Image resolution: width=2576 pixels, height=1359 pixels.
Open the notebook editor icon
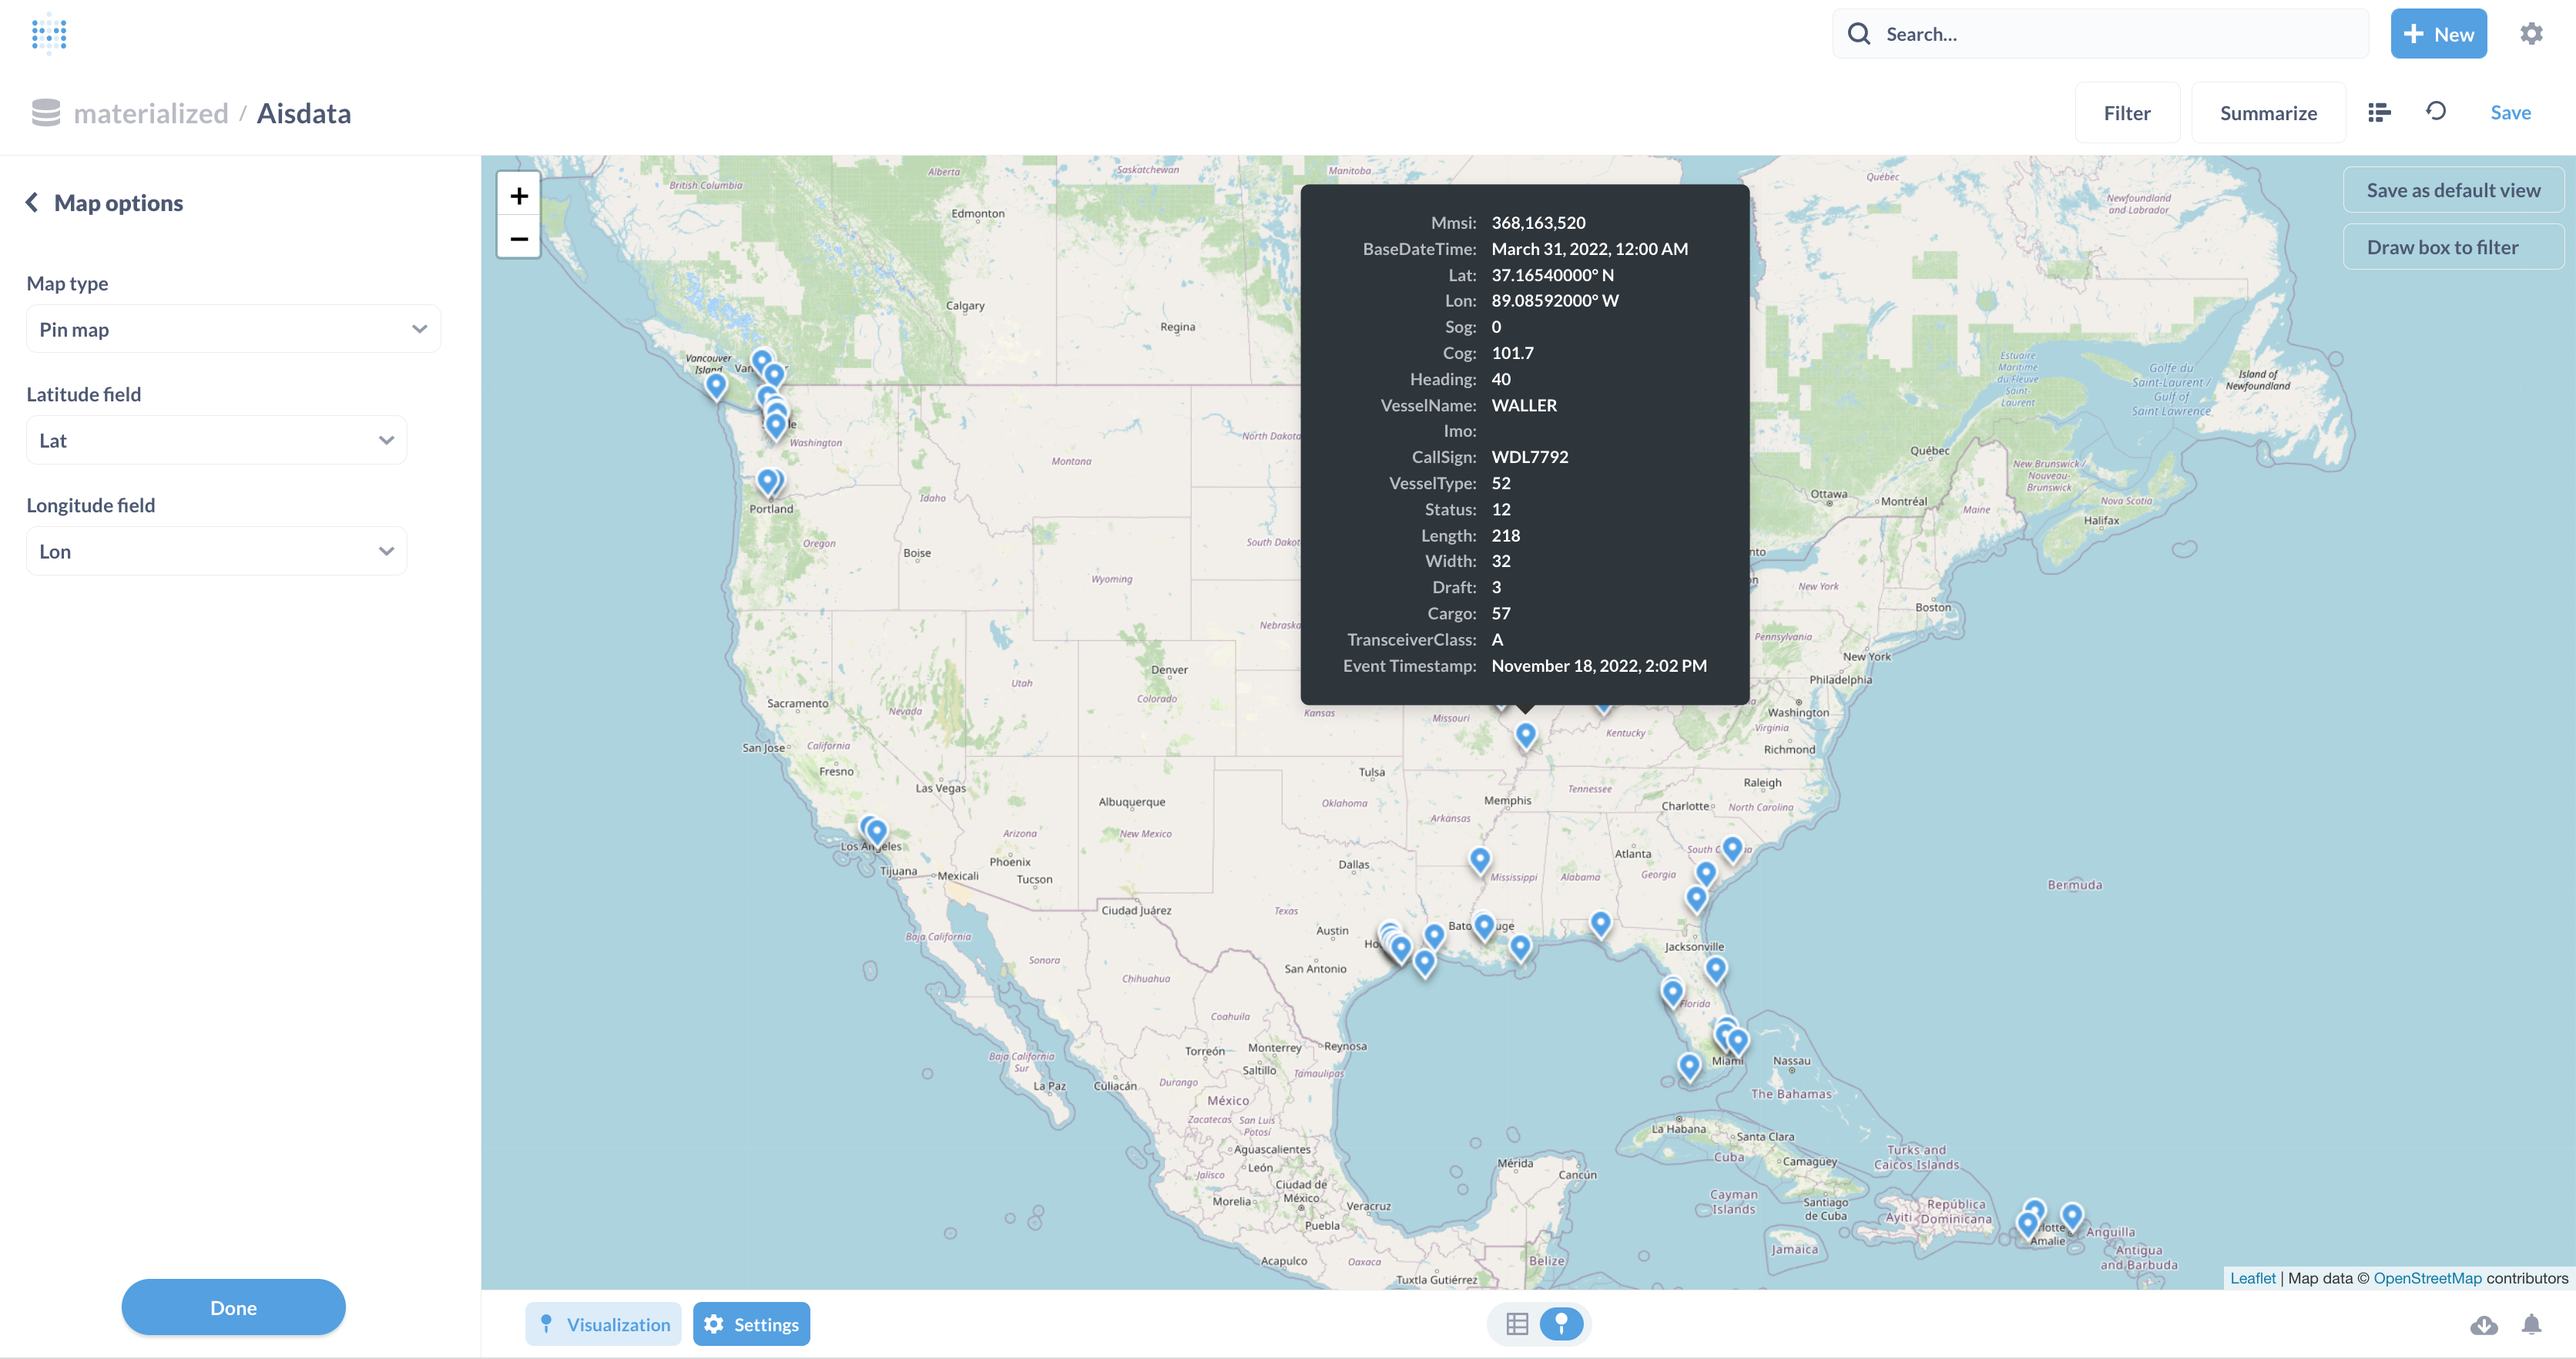coord(2379,113)
